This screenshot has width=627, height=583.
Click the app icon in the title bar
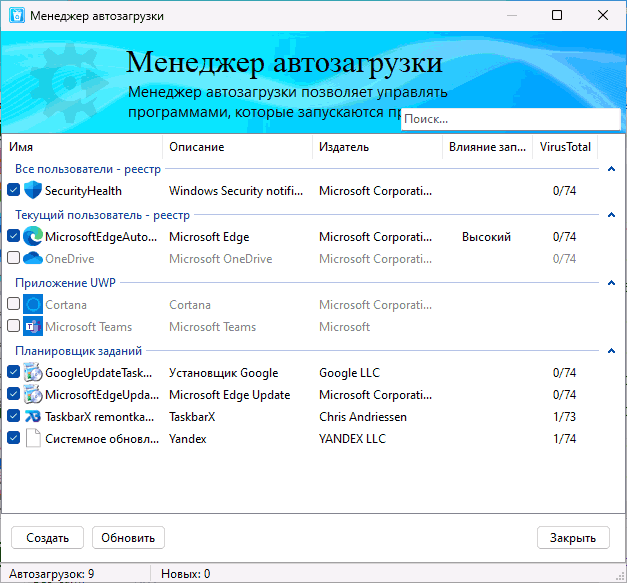click(17, 16)
